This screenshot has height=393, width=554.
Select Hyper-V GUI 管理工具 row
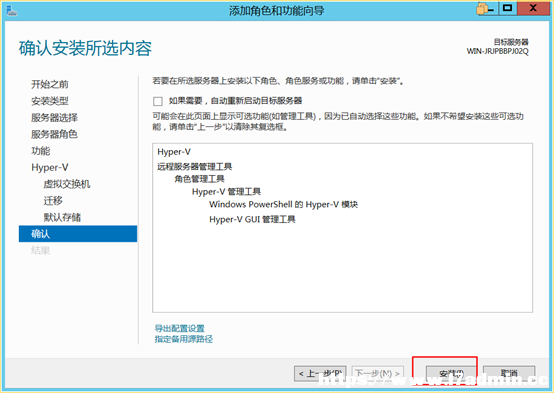click(x=252, y=219)
